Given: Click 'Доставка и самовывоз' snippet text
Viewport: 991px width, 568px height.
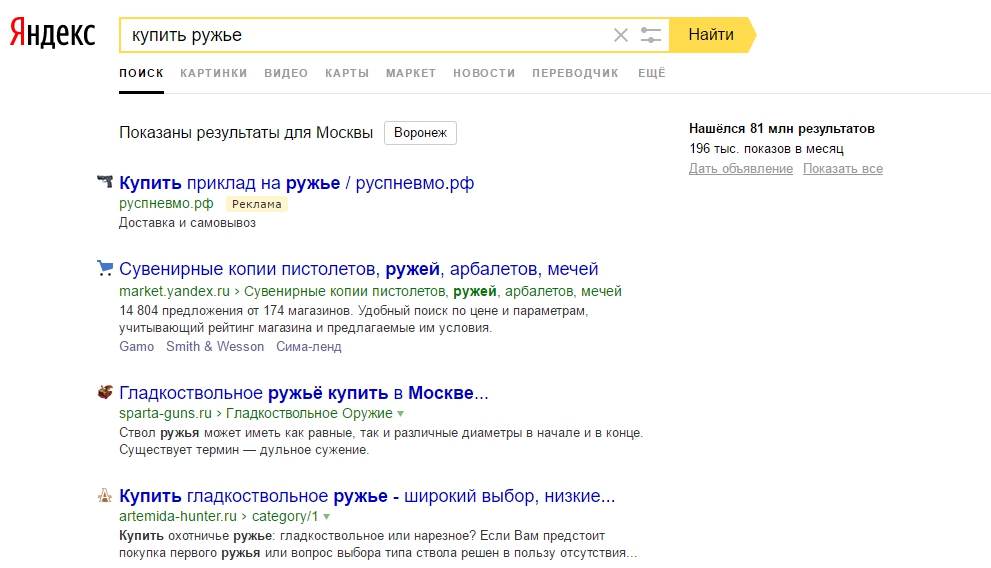Looking at the screenshot, I should (187, 222).
